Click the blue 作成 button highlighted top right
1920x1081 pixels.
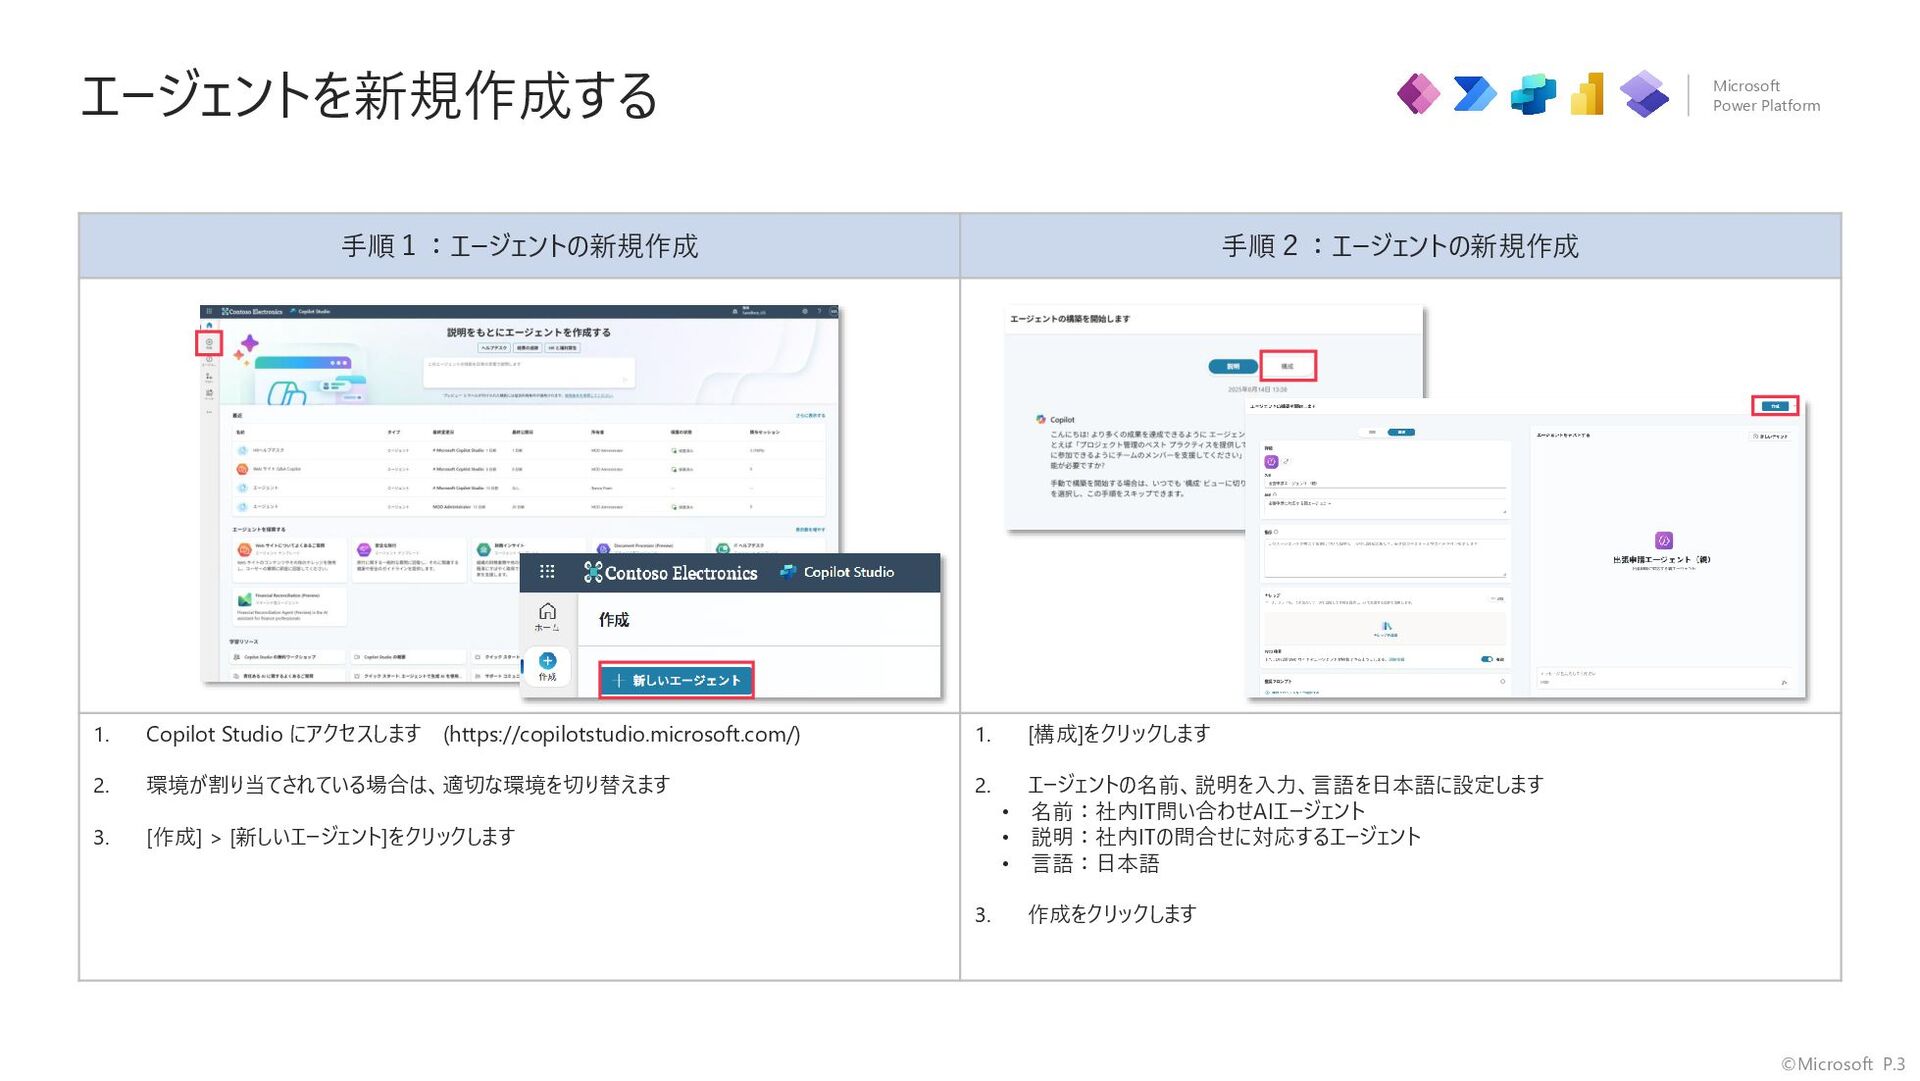(1775, 406)
